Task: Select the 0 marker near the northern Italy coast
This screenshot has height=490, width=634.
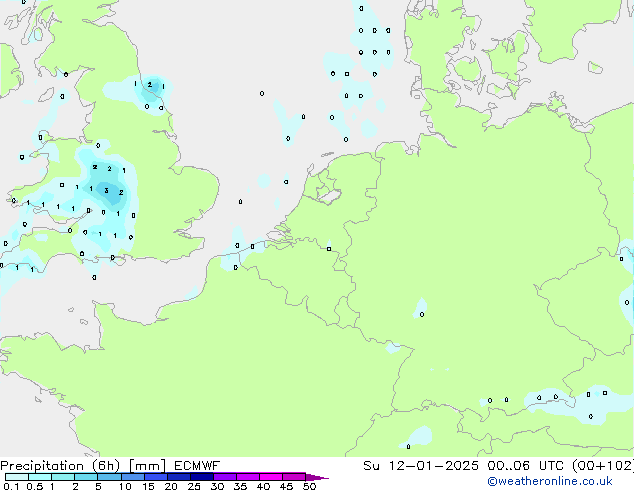Action: pos(408,446)
